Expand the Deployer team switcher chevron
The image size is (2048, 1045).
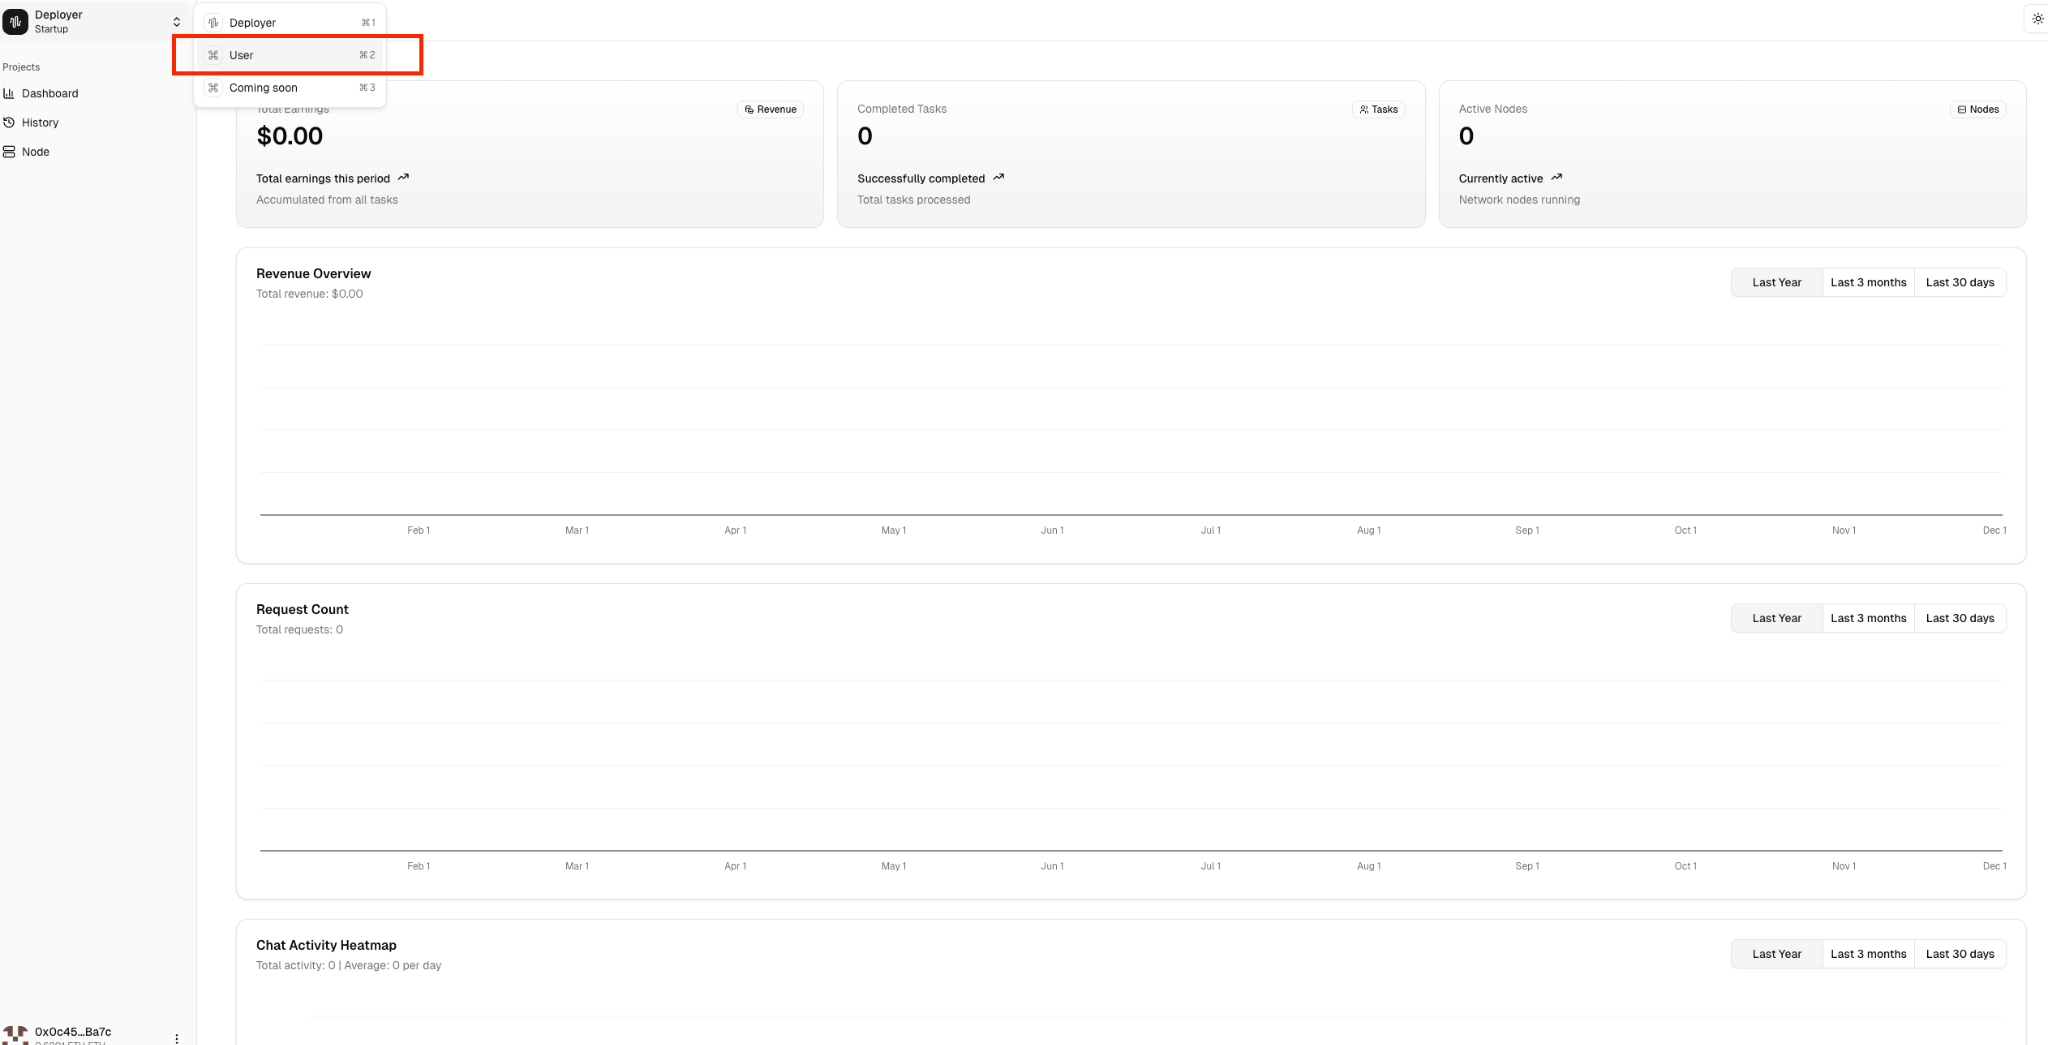pyautogui.click(x=177, y=22)
